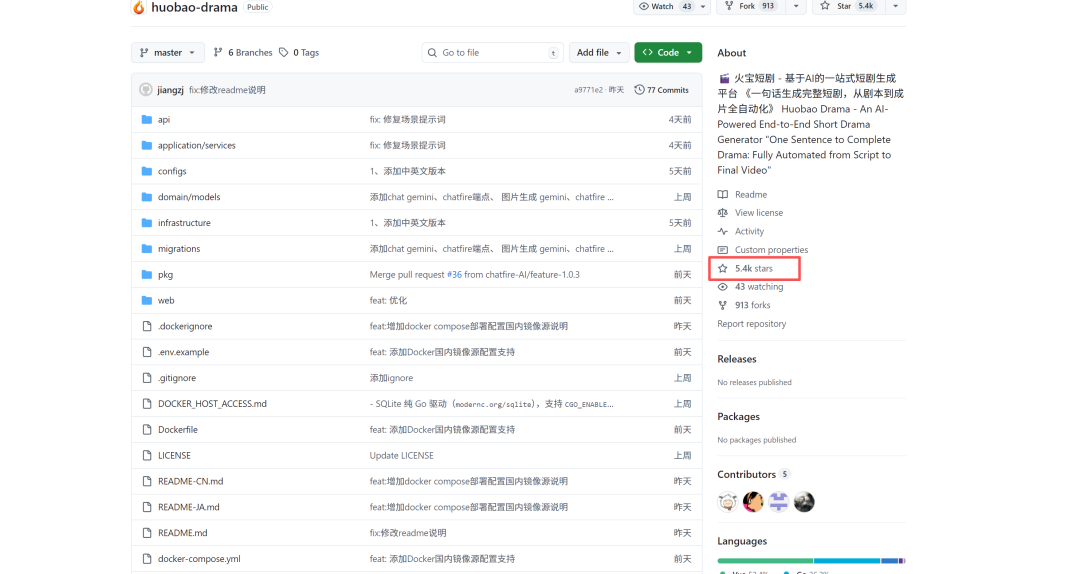Open pull request #36 link

click(454, 275)
